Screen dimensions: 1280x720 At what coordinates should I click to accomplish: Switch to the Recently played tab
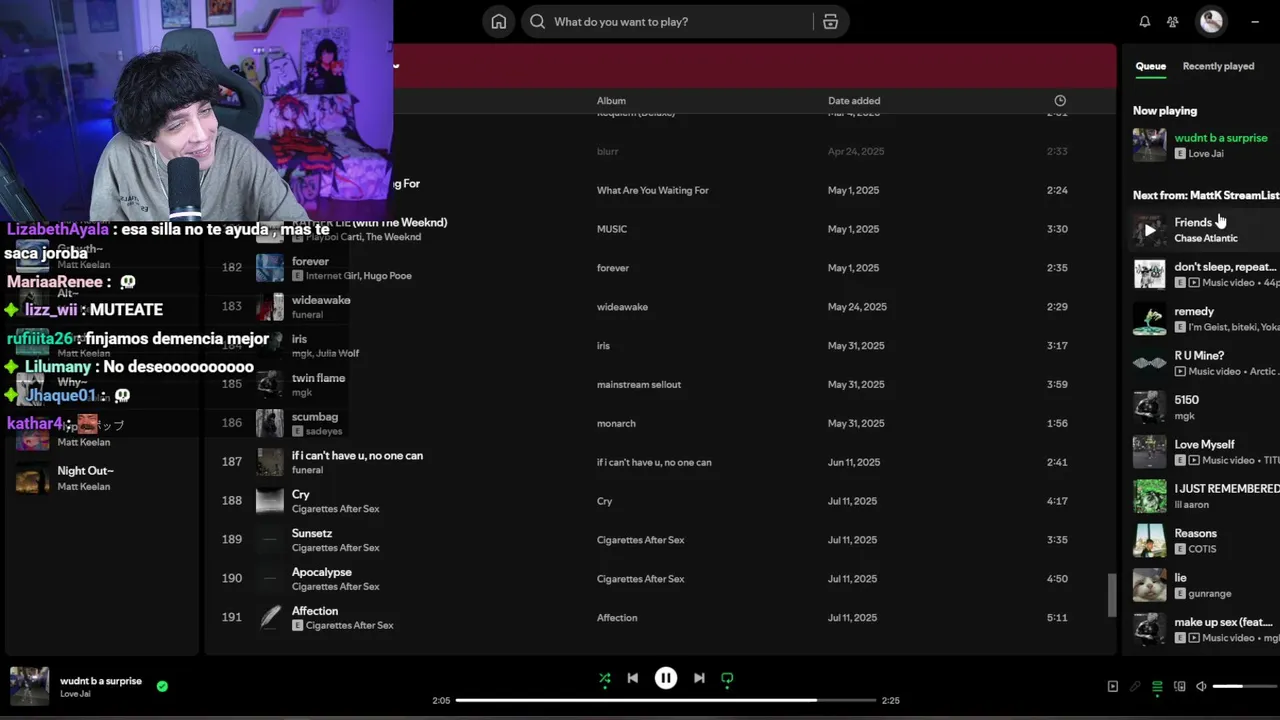[x=1218, y=66]
